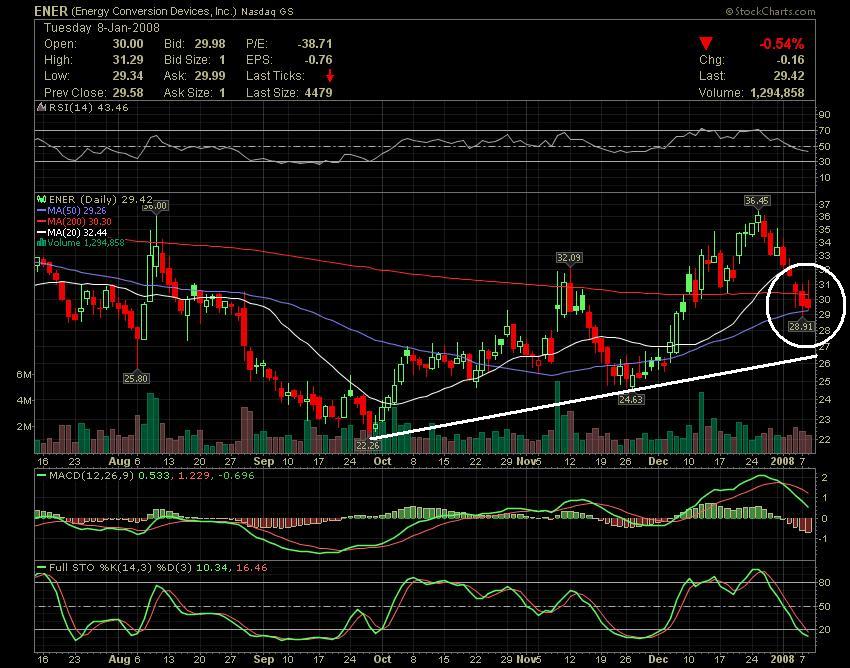Click the white MA(20) legend line
850x668 pixels.
pos(41,233)
